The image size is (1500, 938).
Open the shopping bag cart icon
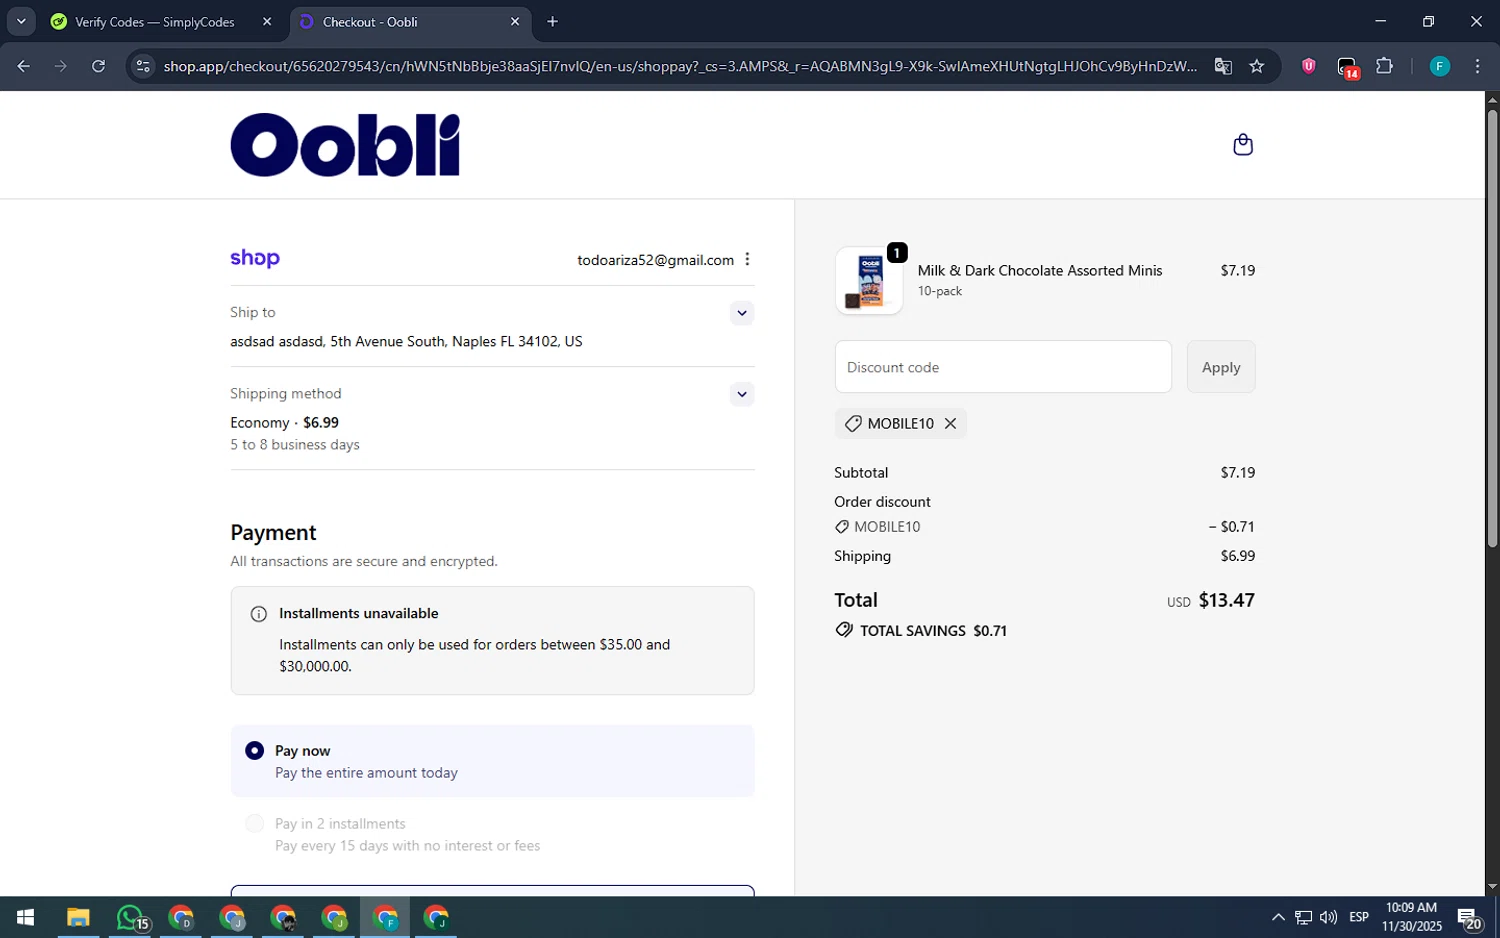[x=1243, y=145]
